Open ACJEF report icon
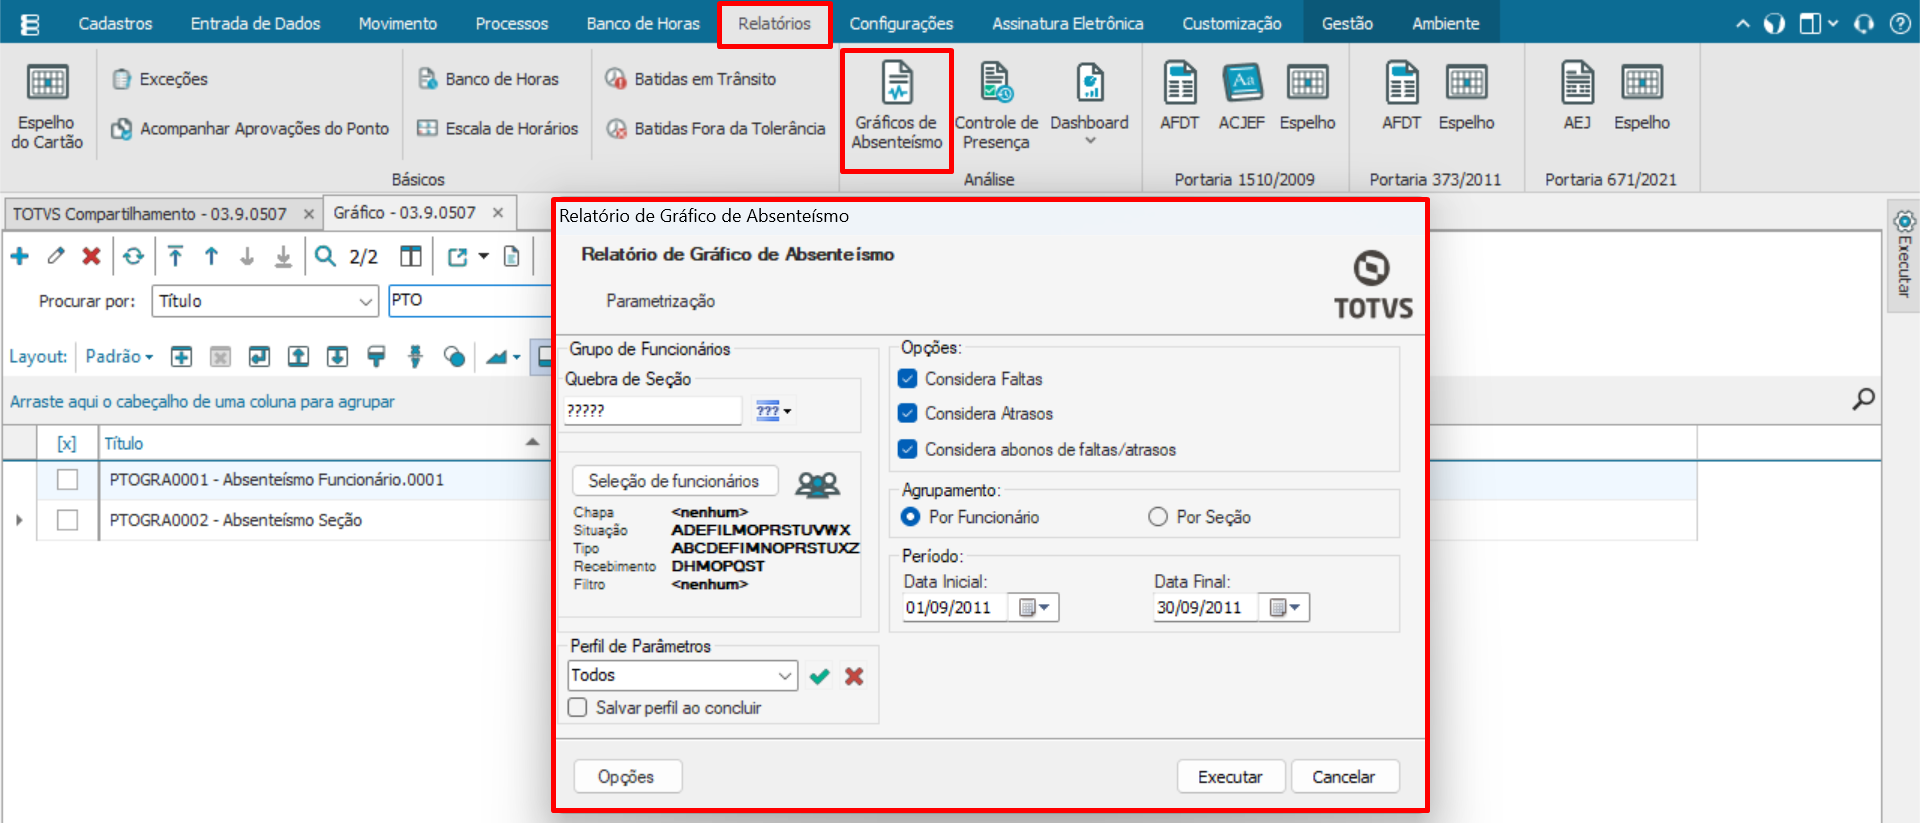Image resolution: width=1920 pixels, height=823 pixels. coord(1242,97)
